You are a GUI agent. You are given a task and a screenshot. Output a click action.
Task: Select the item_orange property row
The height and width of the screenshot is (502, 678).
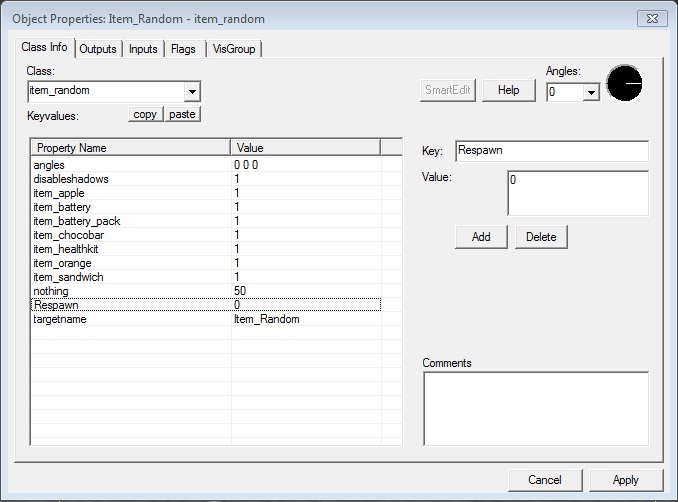pos(206,263)
